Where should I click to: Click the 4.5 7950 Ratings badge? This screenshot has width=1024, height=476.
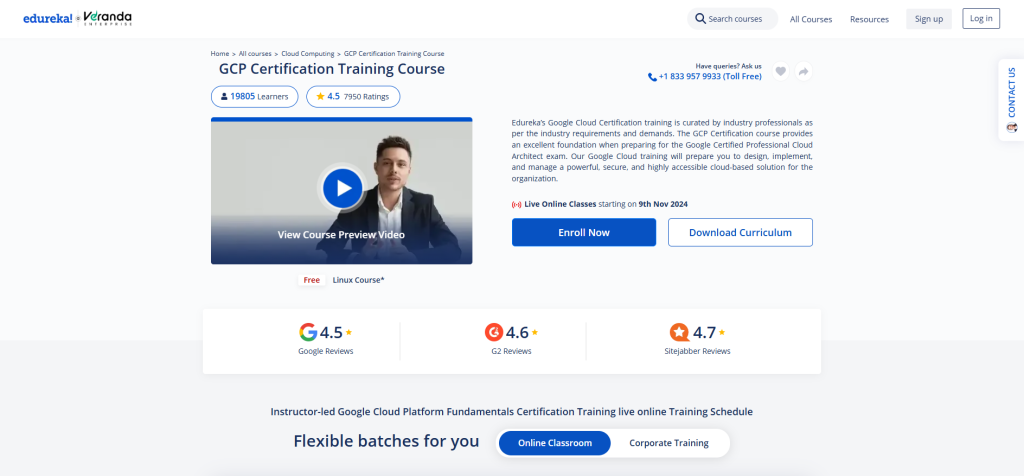coord(353,97)
